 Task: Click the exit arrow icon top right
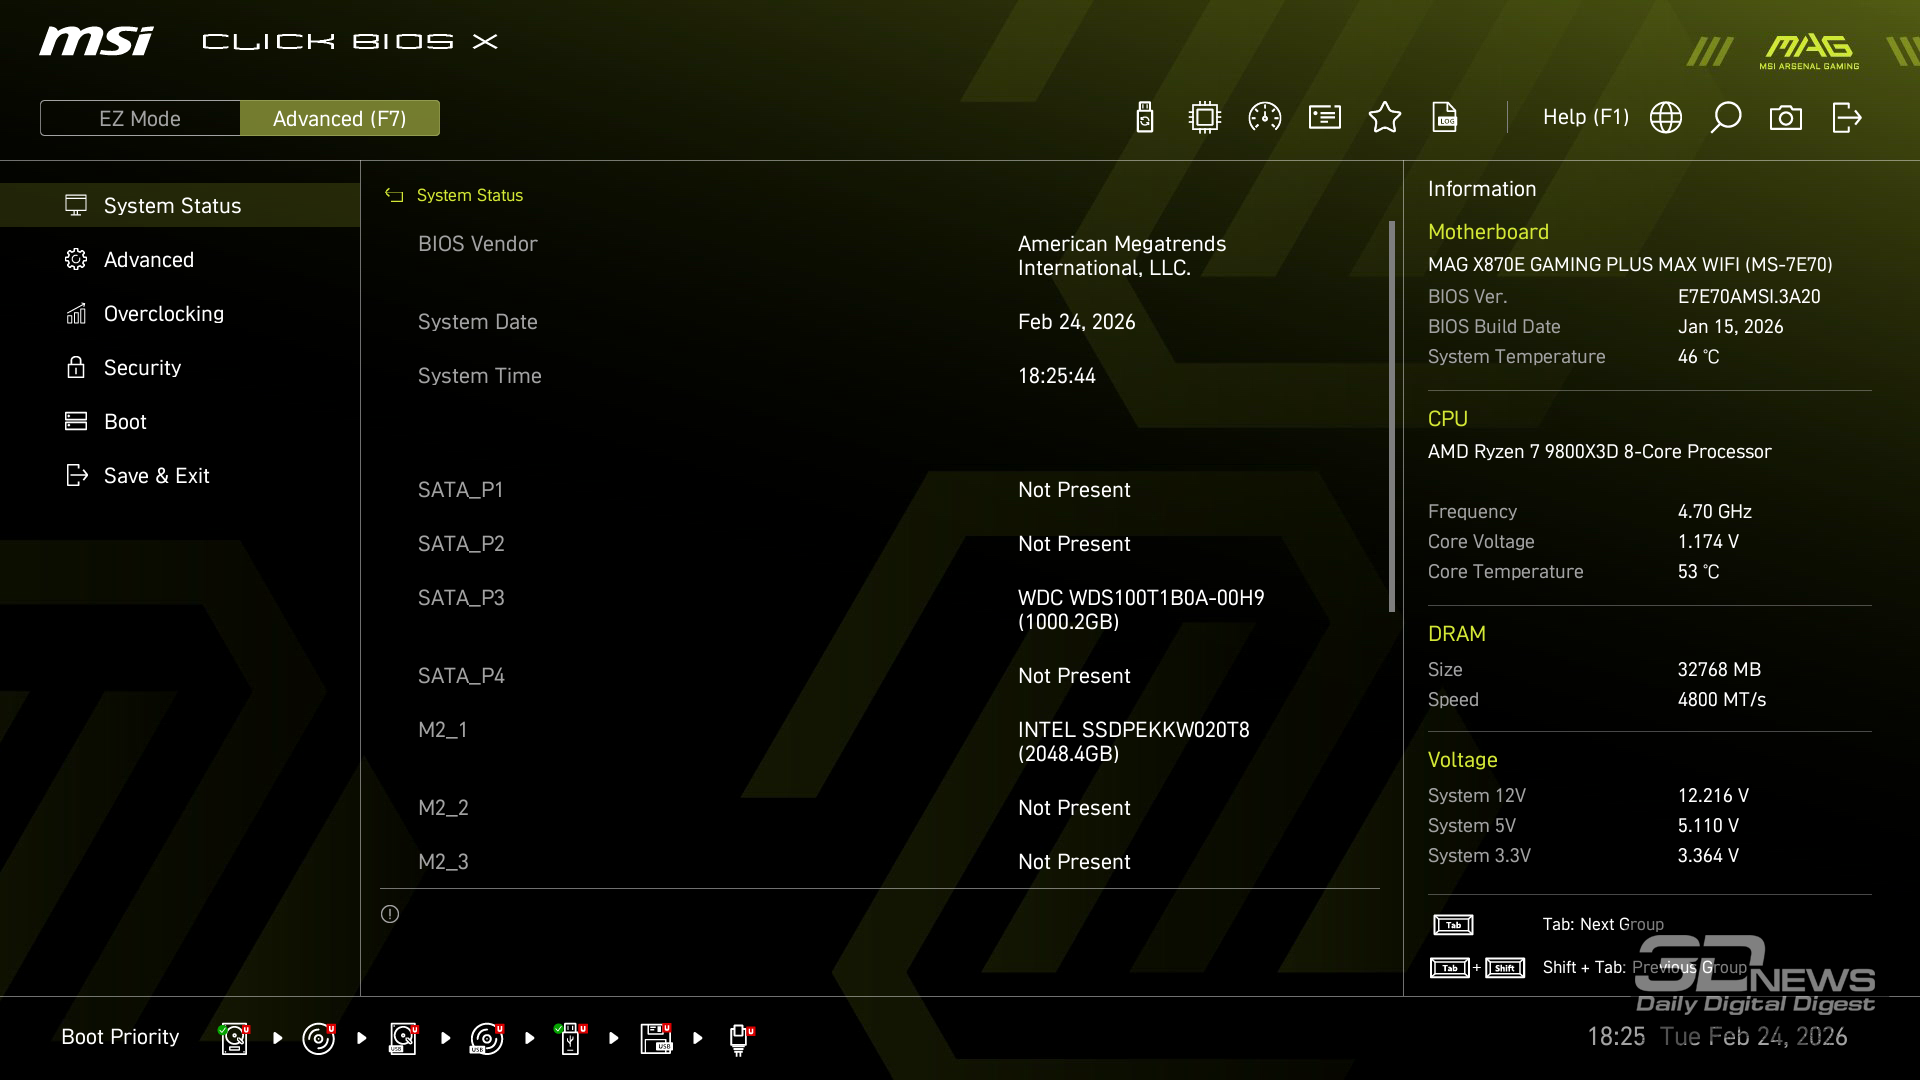[1846, 118]
